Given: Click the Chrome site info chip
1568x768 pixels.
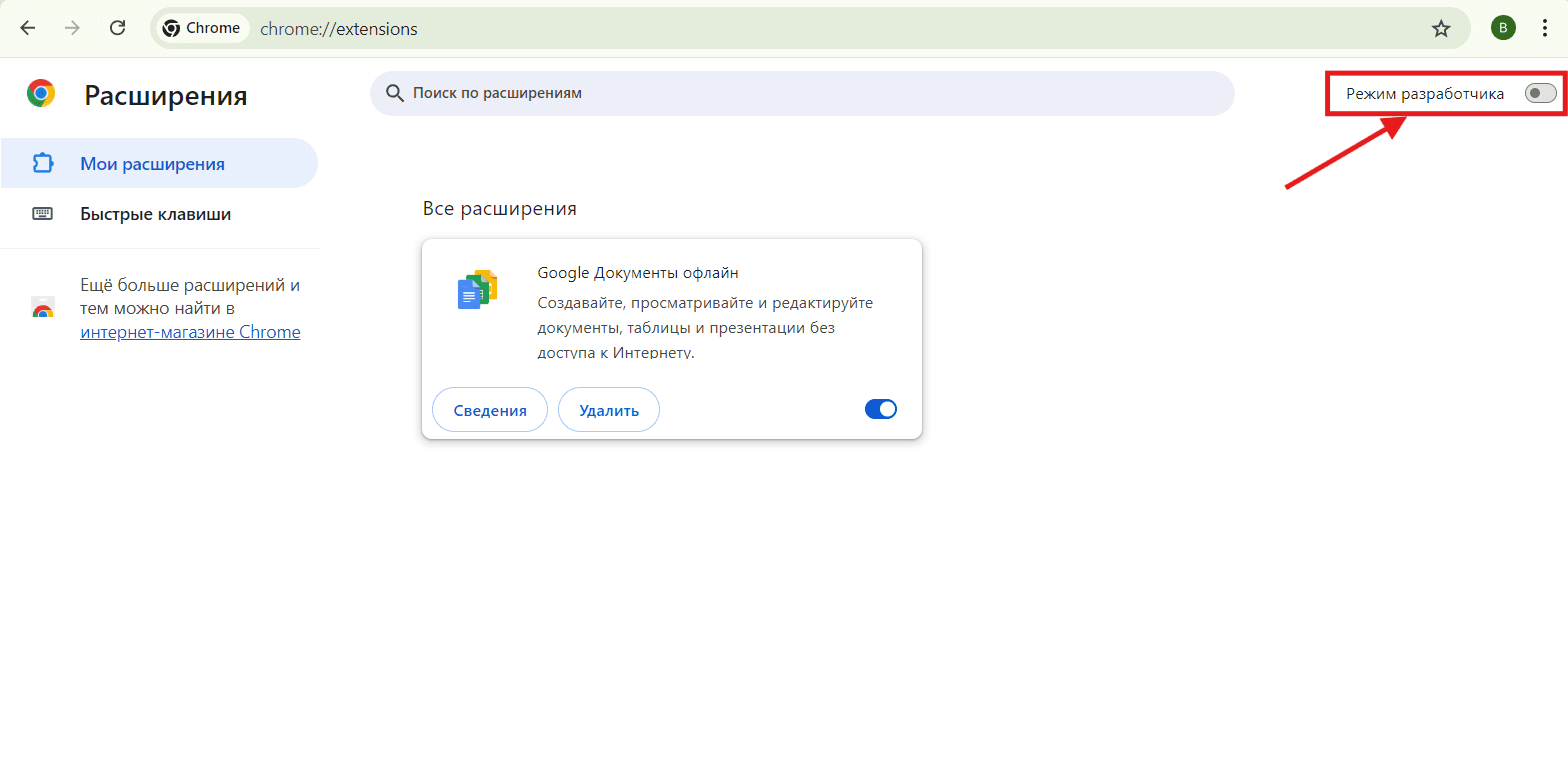Looking at the screenshot, I should click(201, 29).
